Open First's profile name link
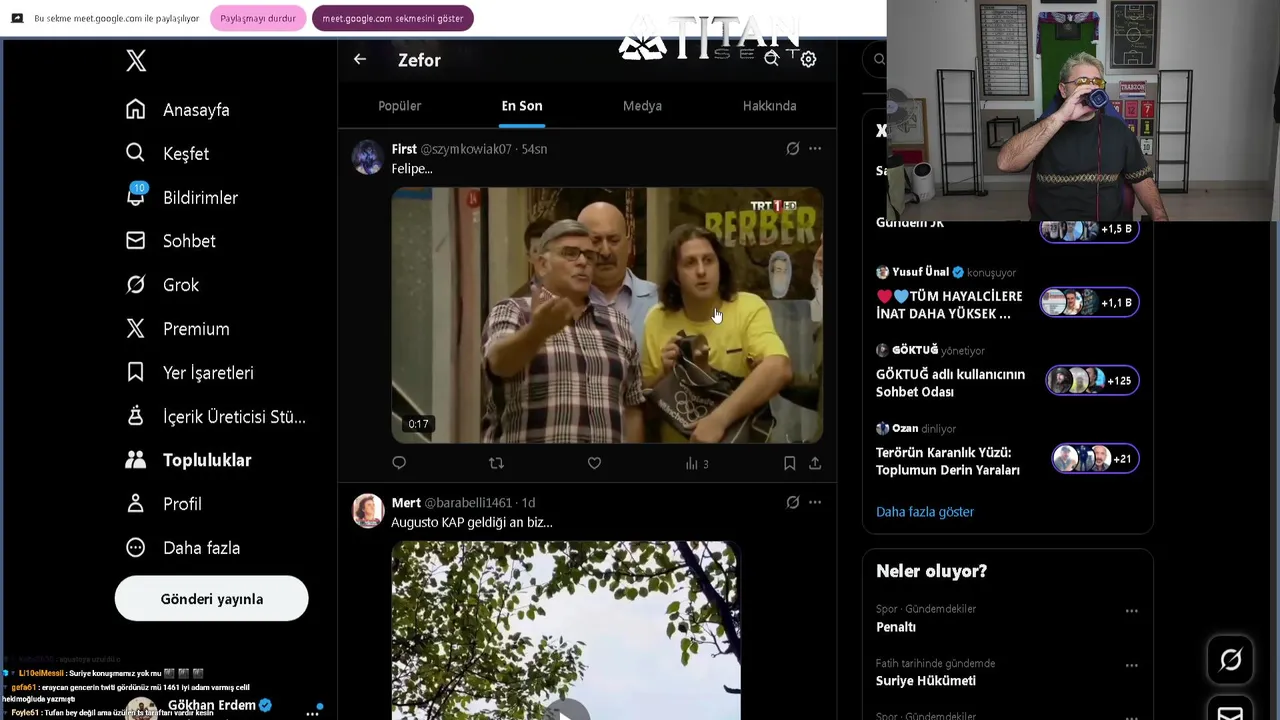 click(404, 149)
